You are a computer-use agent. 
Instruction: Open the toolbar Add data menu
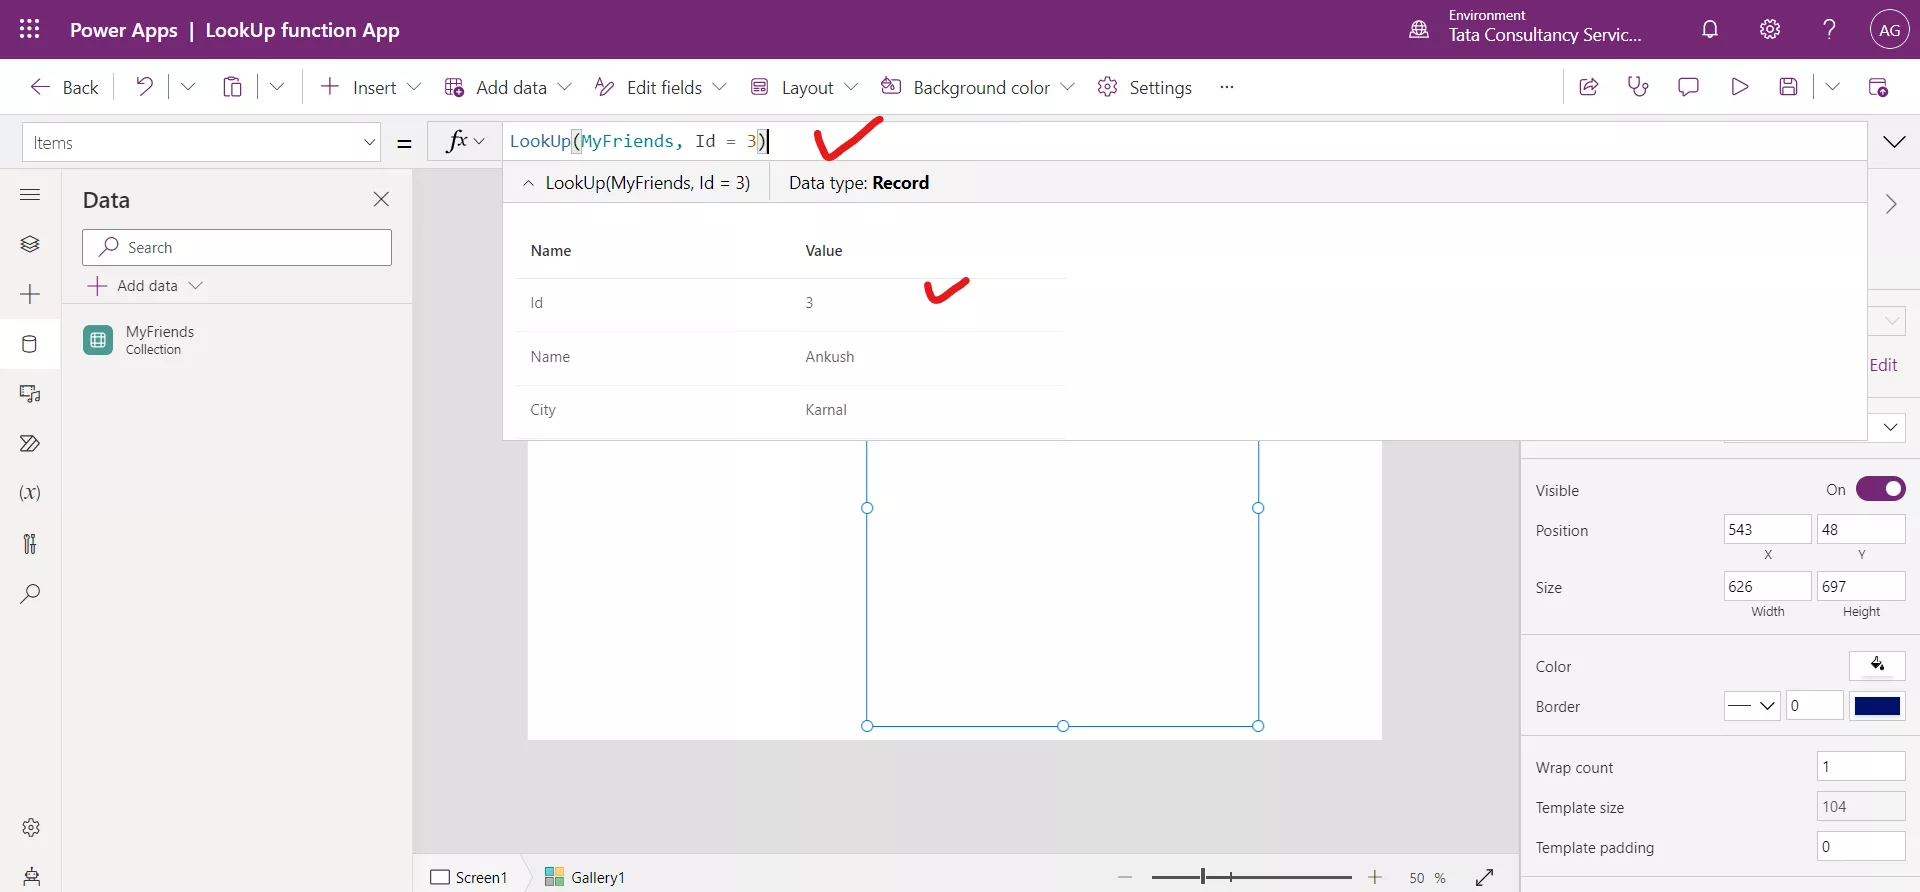[508, 87]
